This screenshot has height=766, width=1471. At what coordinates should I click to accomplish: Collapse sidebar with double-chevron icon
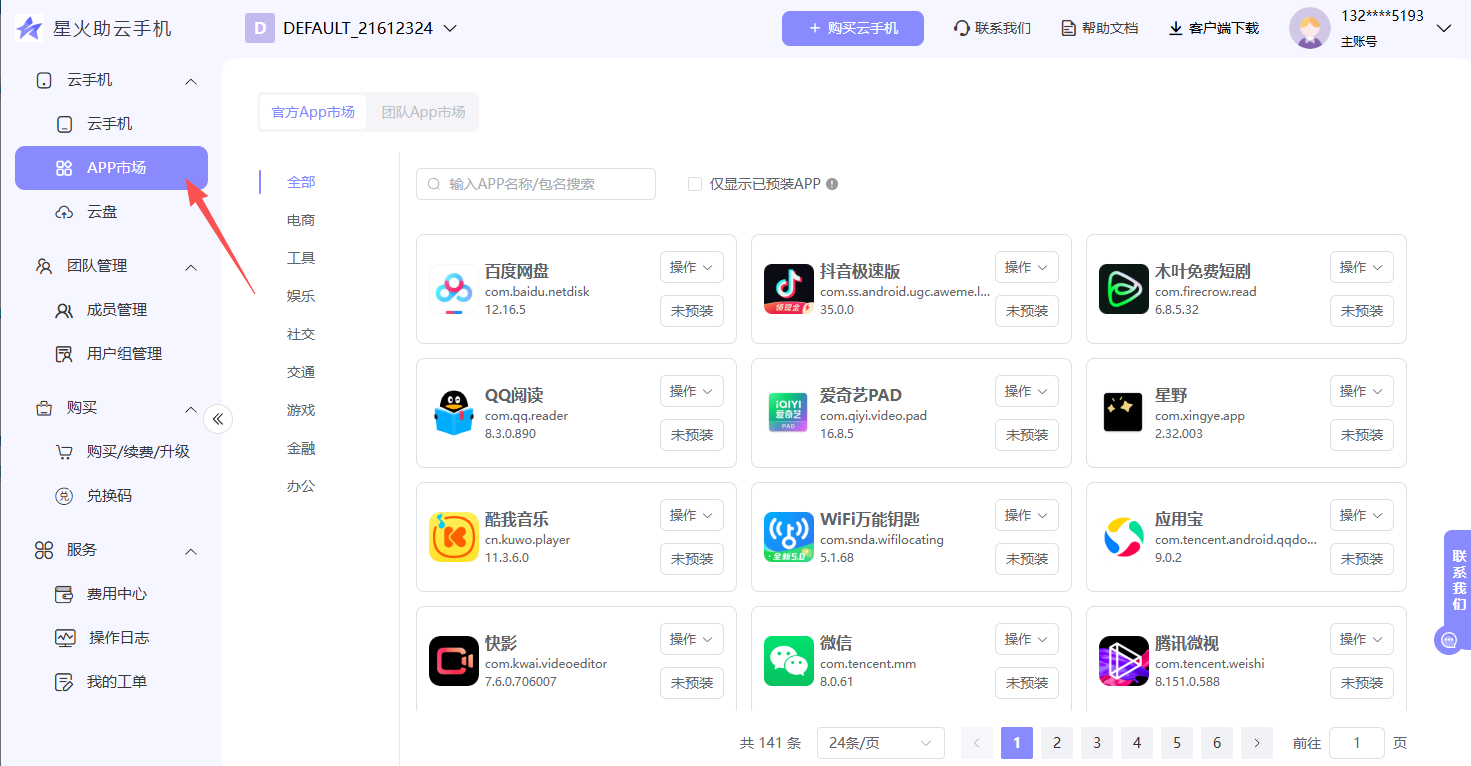[x=218, y=418]
